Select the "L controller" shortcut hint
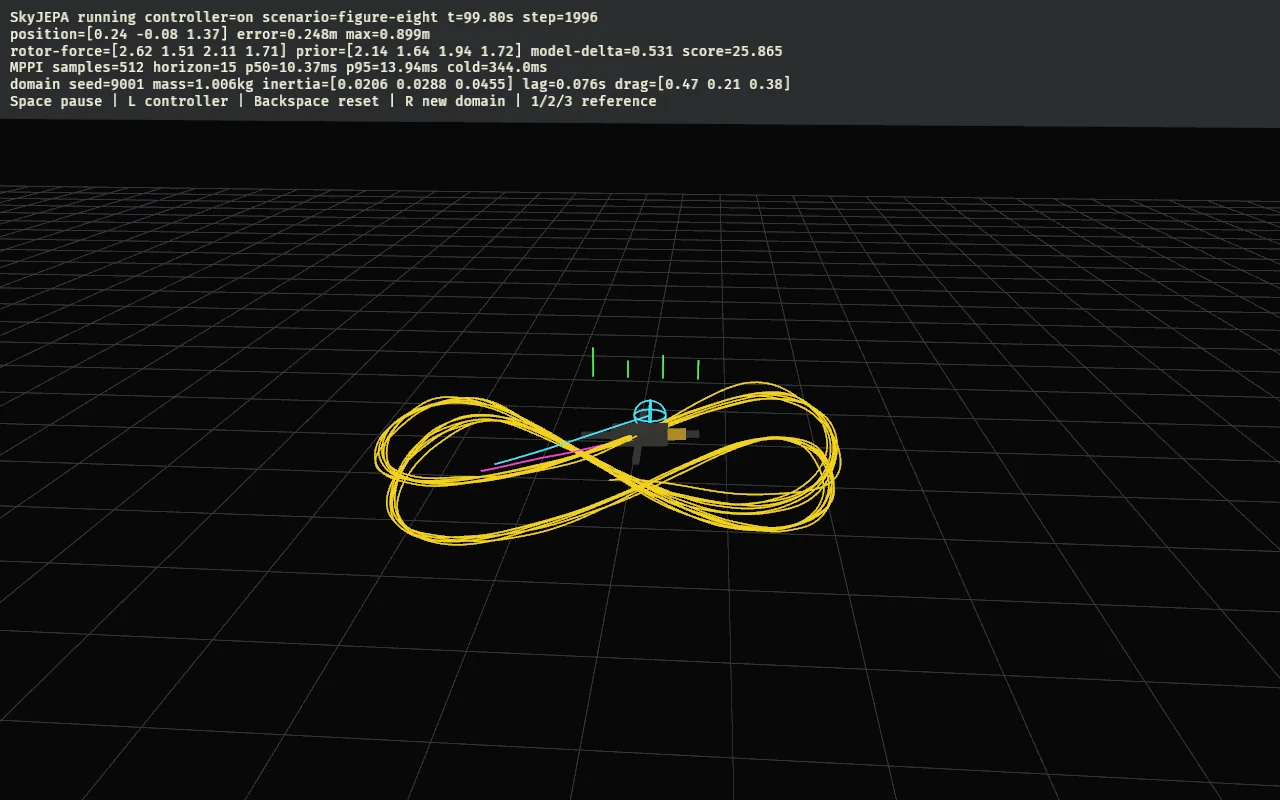The height and width of the screenshot is (800, 1280). click(x=178, y=101)
